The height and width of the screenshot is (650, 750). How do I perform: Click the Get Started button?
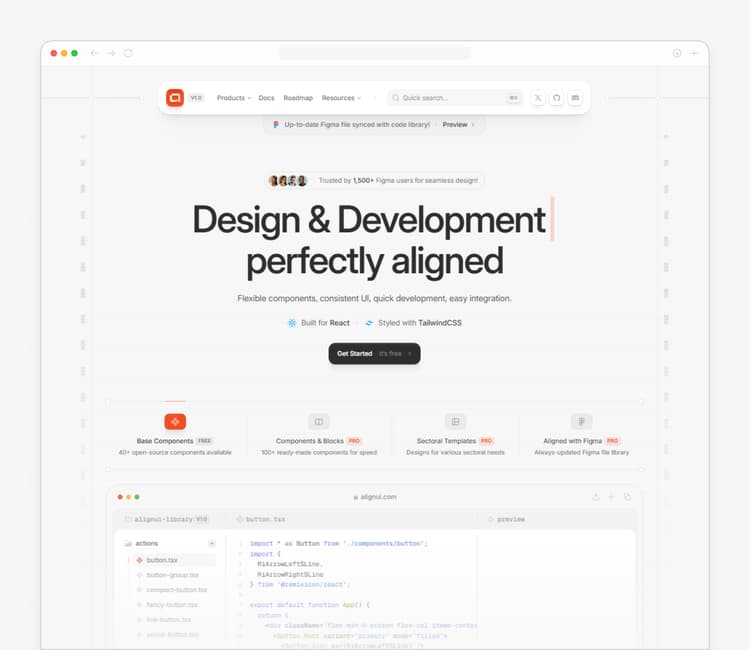click(x=374, y=354)
